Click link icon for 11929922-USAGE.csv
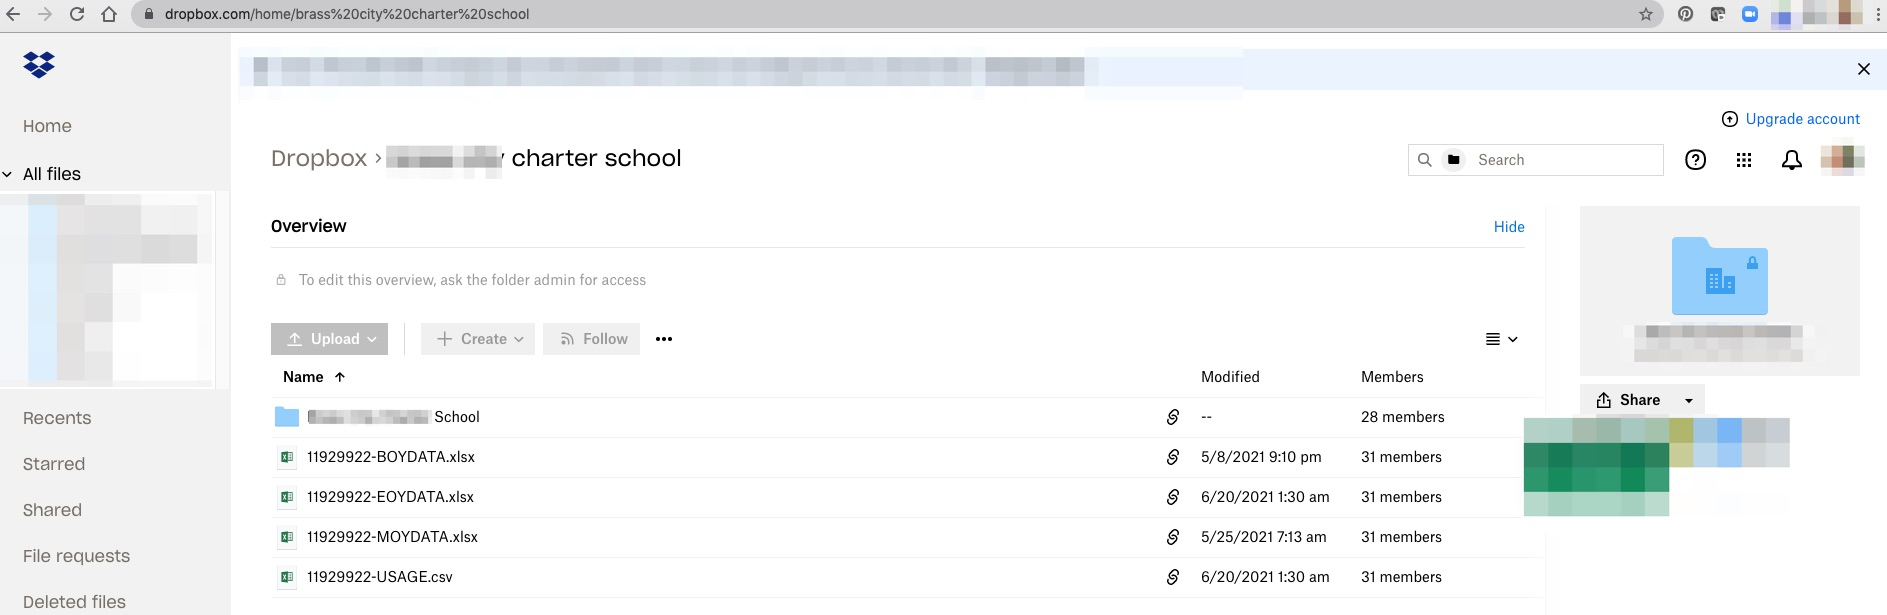This screenshot has height=615, width=1887. pyautogui.click(x=1173, y=577)
